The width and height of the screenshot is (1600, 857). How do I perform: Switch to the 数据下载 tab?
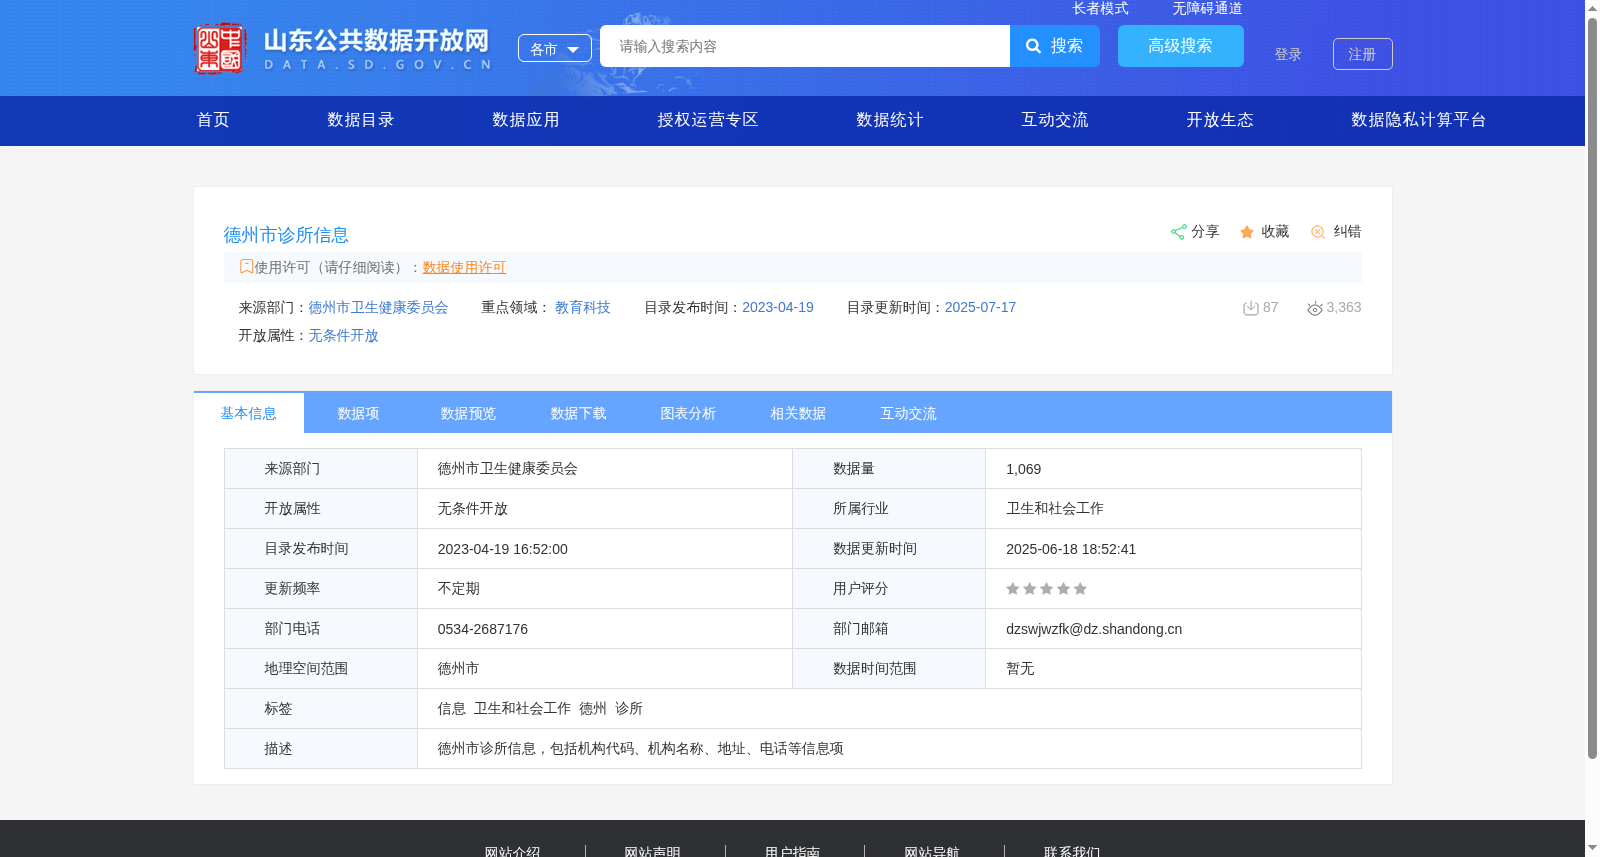click(x=579, y=413)
